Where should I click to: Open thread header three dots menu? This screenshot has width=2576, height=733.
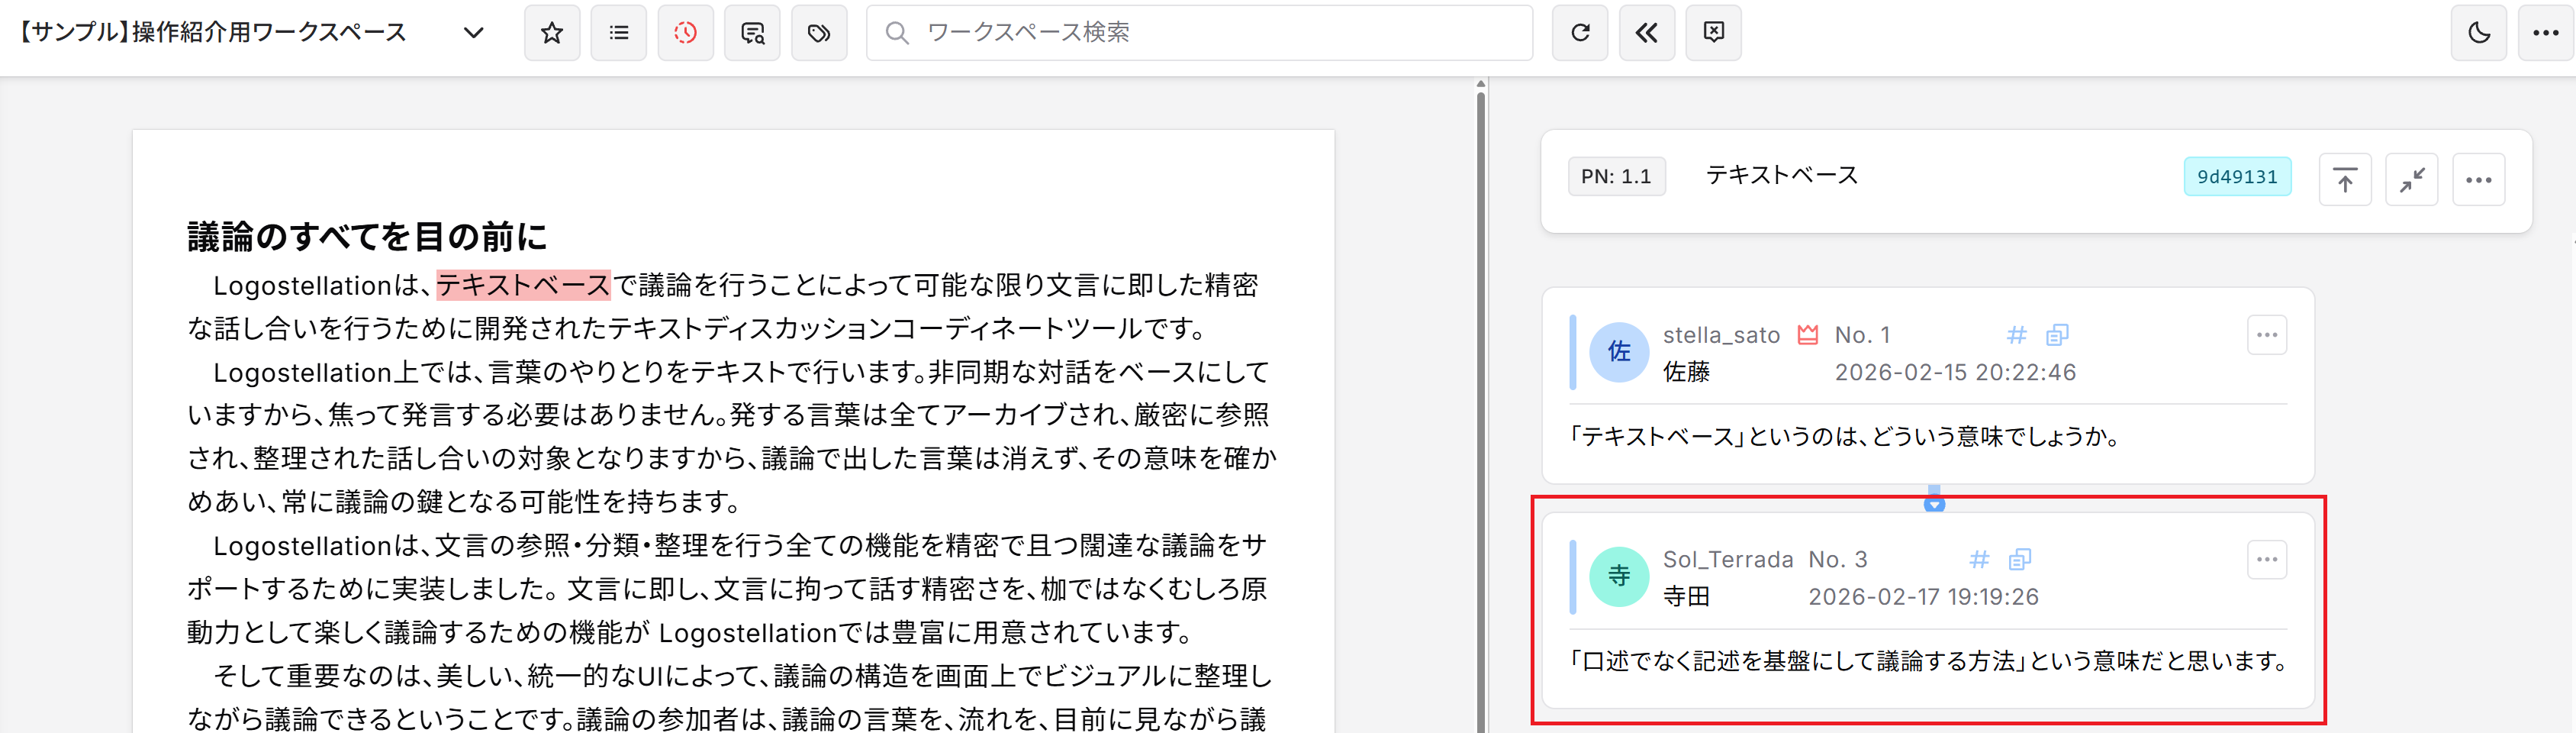click(2479, 180)
